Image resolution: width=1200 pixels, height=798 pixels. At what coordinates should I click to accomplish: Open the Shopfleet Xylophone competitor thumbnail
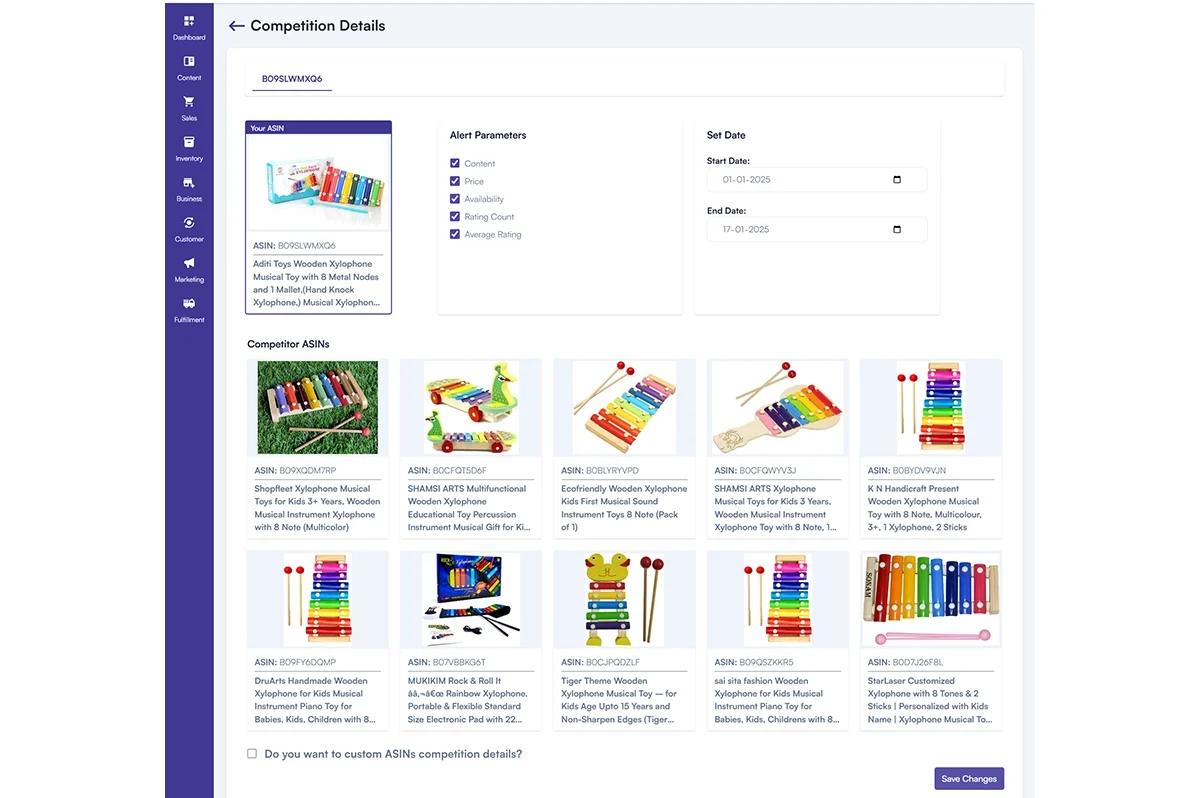[317, 408]
